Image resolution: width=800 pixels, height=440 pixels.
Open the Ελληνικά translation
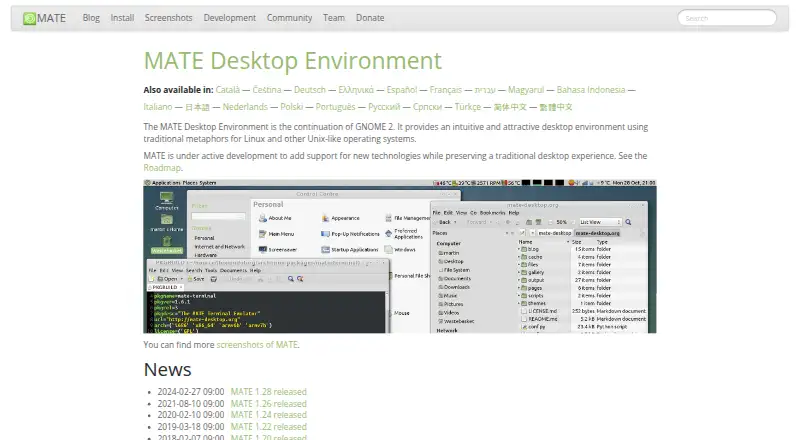(x=356, y=90)
